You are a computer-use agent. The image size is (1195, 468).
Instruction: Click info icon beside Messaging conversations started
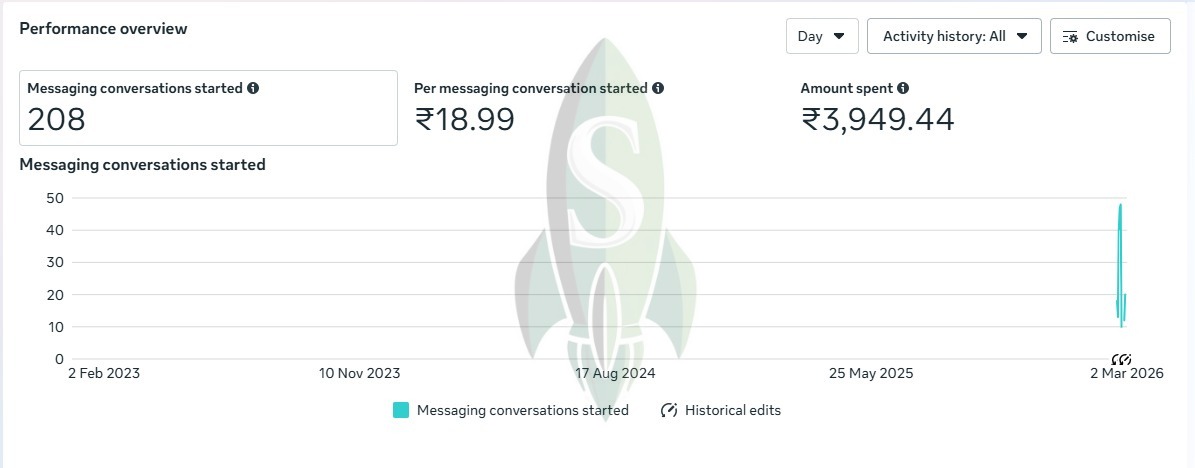(x=253, y=88)
